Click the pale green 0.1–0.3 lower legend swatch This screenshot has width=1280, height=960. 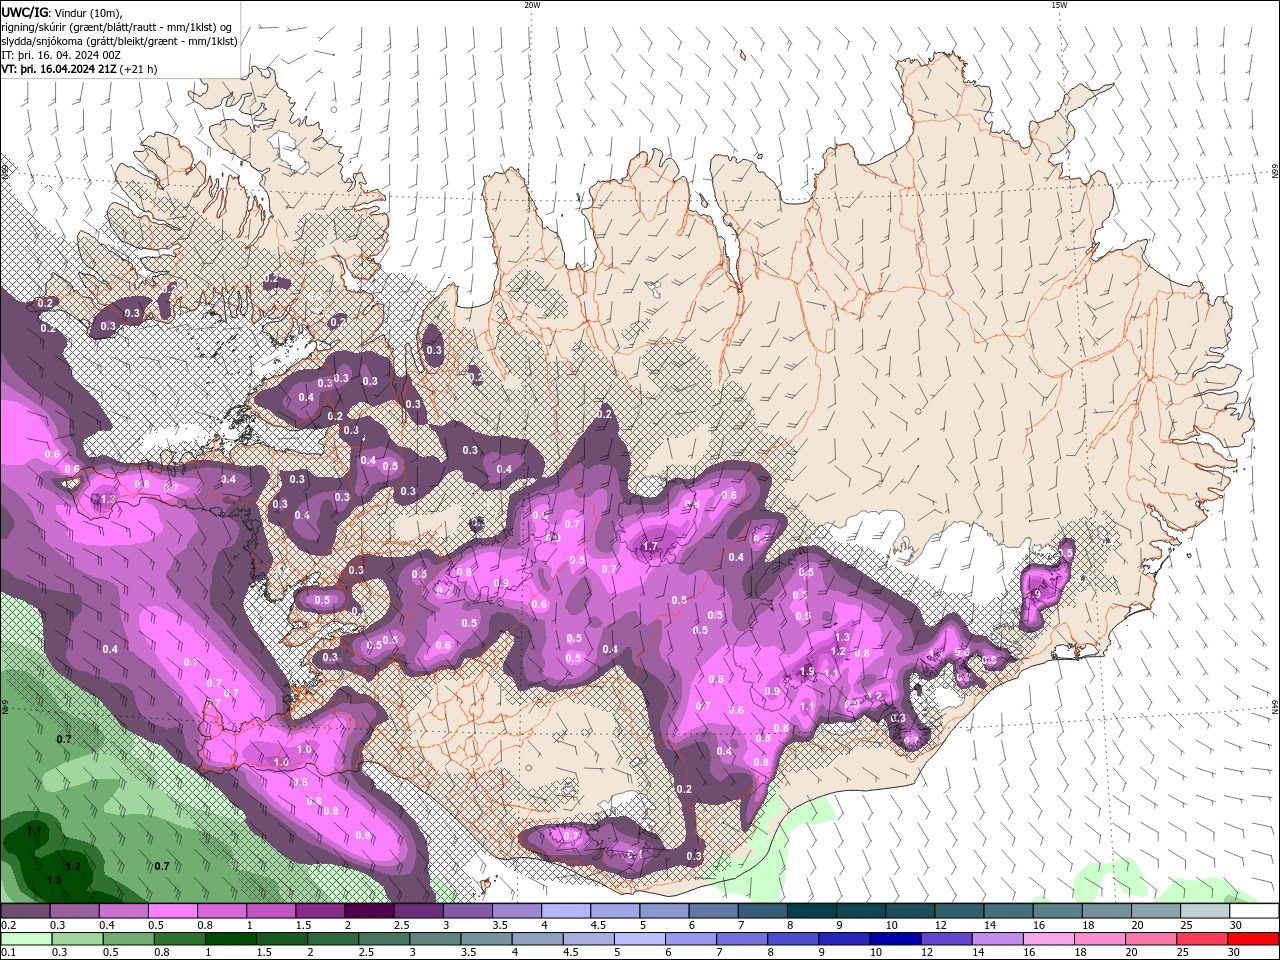point(26,939)
